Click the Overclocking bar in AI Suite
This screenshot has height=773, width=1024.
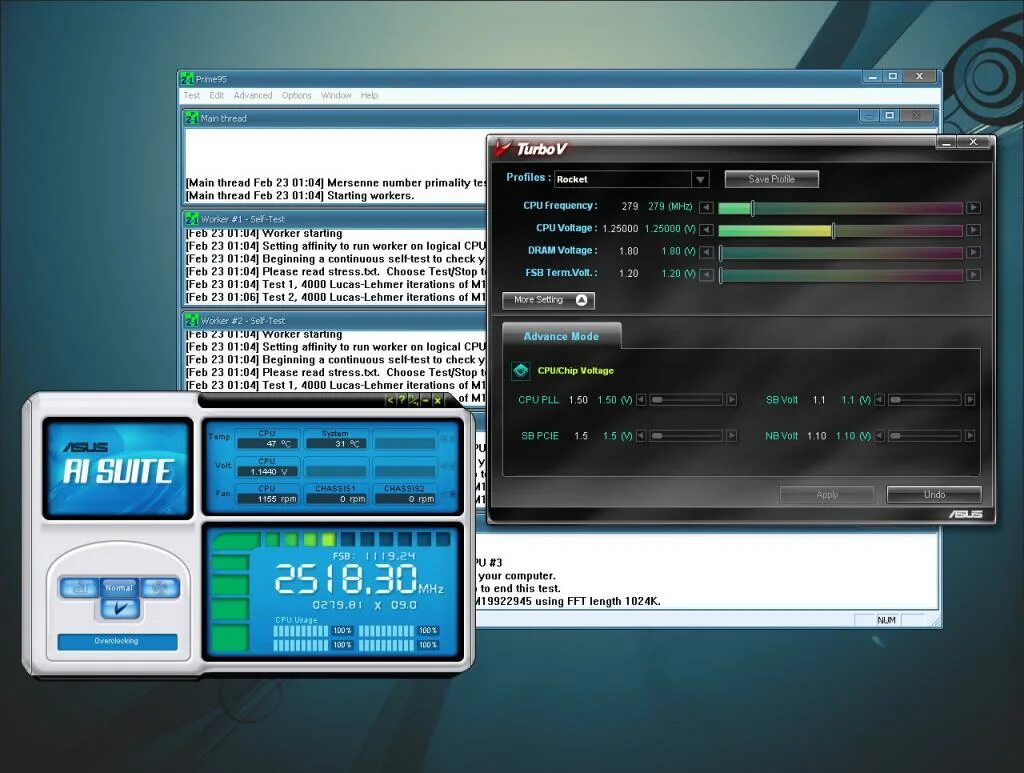(x=118, y=641)
